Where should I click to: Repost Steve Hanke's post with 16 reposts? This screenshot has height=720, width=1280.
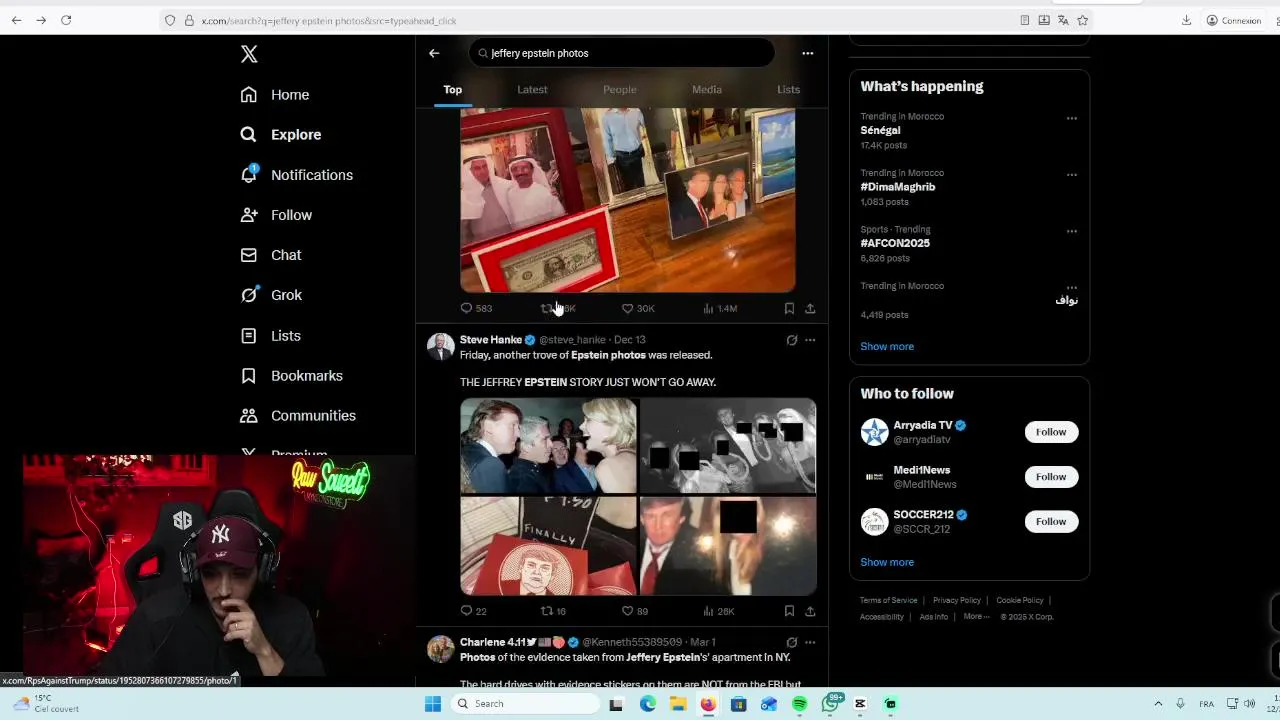coord(554,611)
